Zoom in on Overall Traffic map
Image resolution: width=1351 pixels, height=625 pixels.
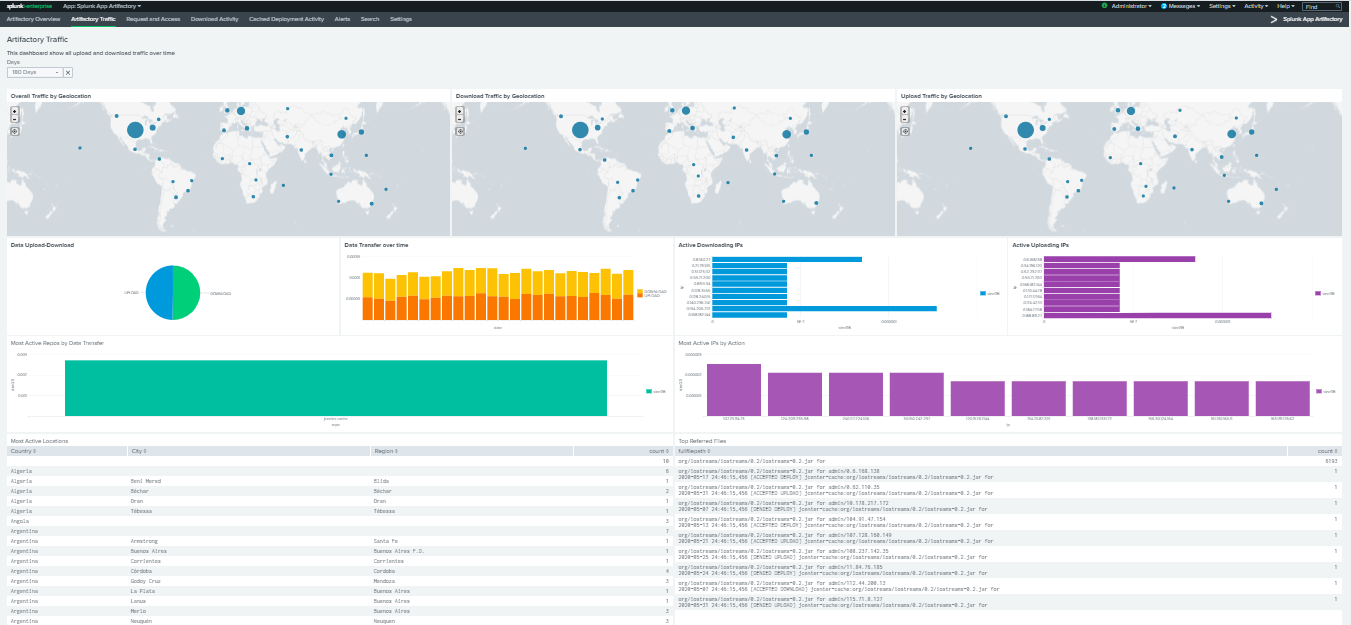15,110
